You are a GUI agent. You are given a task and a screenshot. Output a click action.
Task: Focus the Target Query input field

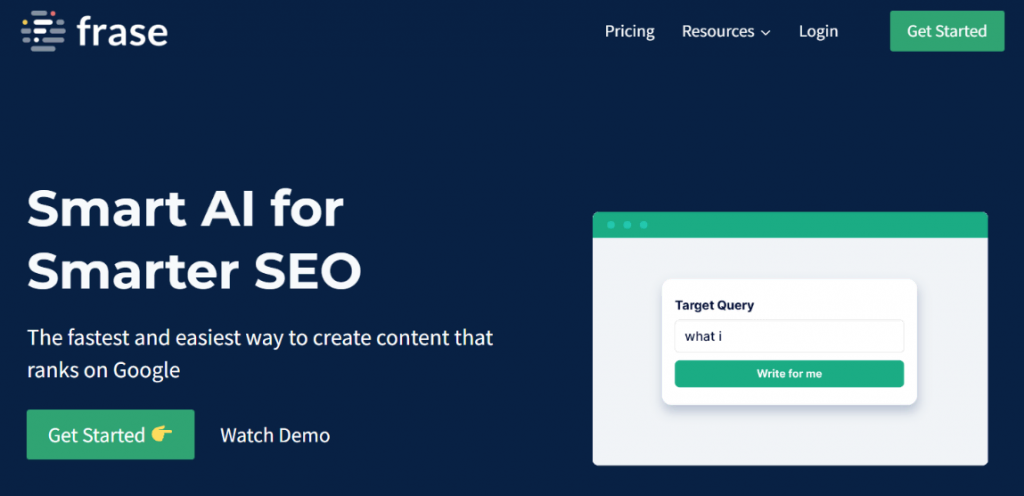(789, 336)
